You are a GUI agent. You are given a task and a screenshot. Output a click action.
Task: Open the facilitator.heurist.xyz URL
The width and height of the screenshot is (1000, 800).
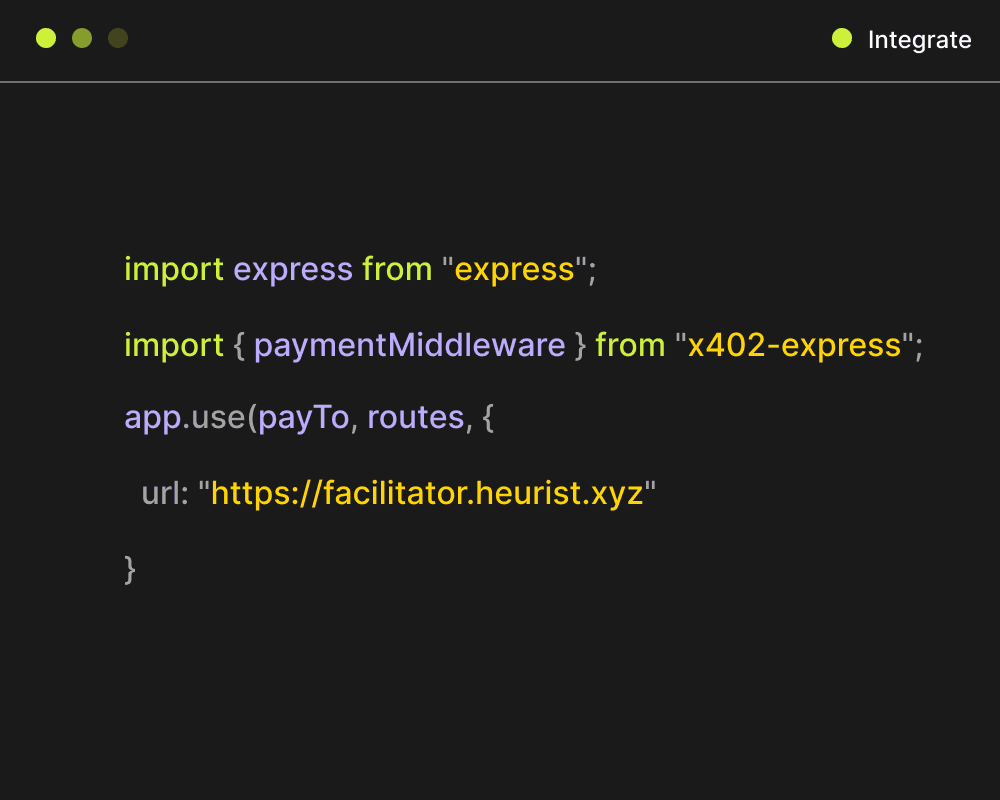pyautogui.click(x=427, y=493)
